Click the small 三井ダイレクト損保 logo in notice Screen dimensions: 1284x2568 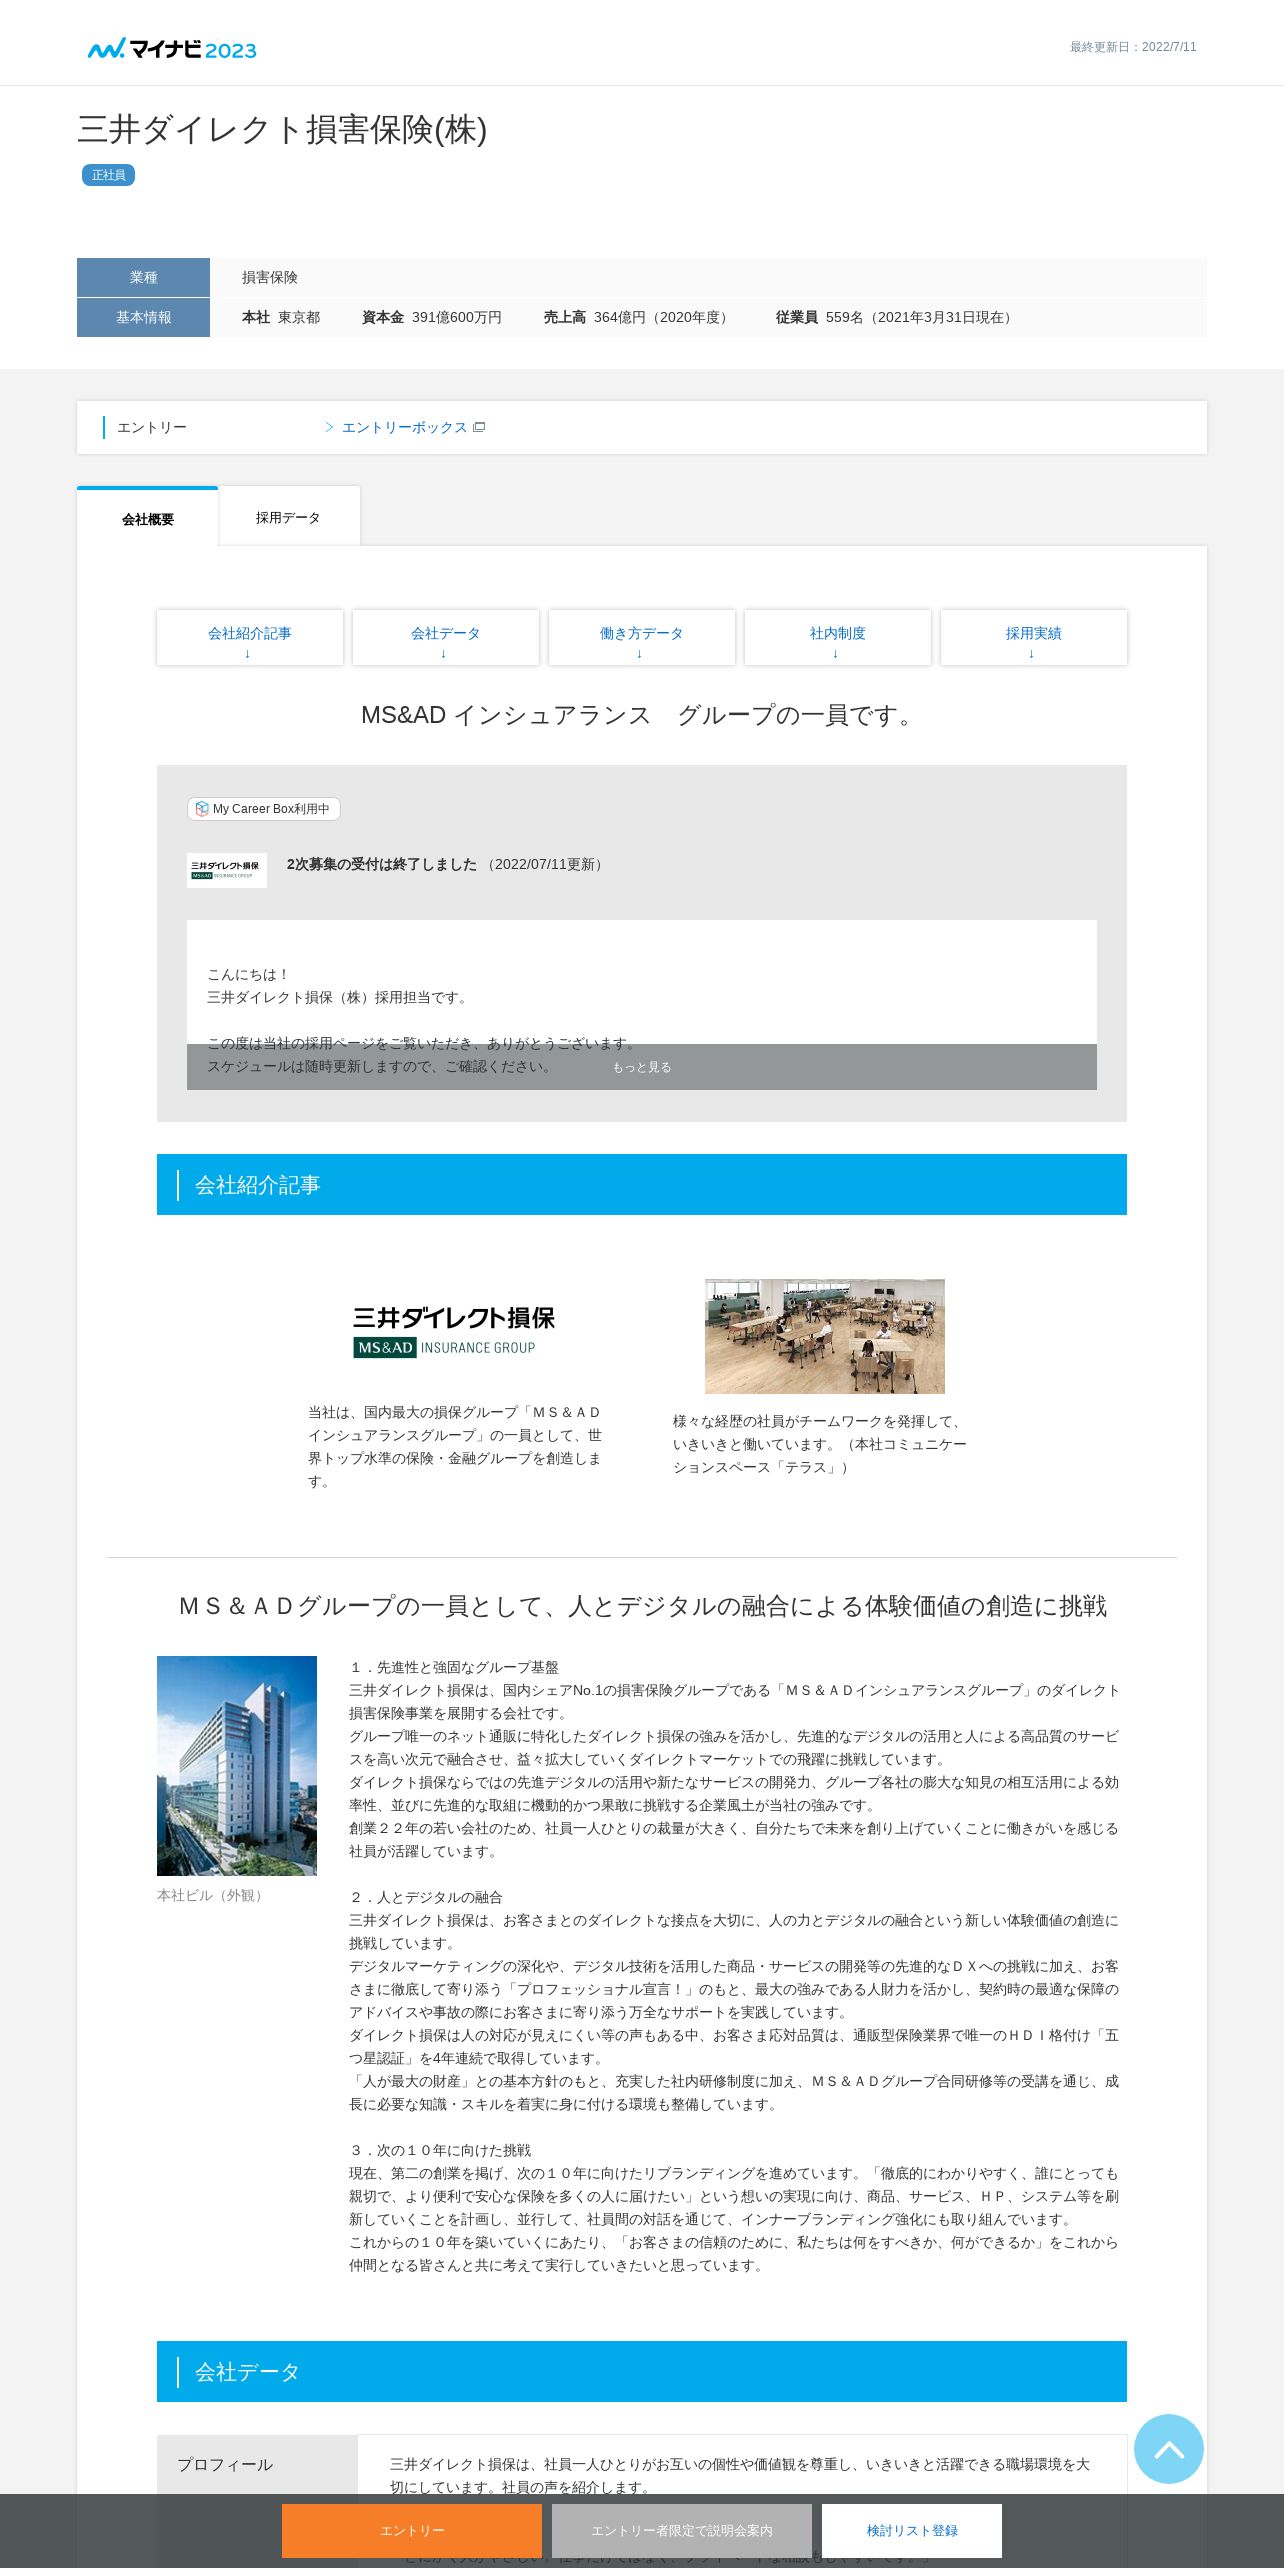227,870
